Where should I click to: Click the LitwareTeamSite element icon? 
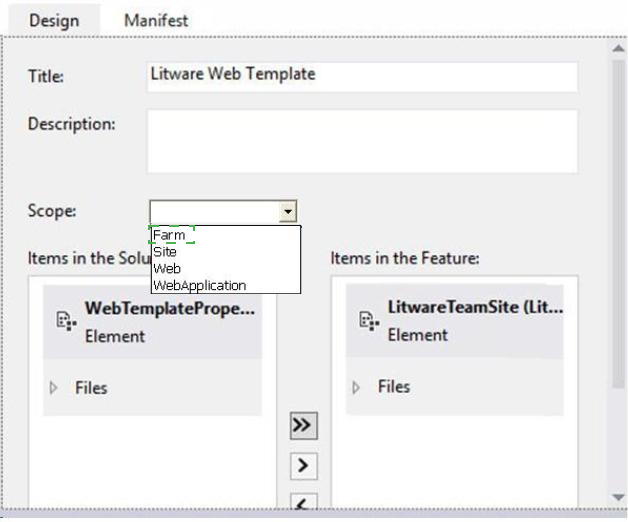click(369, 321)
